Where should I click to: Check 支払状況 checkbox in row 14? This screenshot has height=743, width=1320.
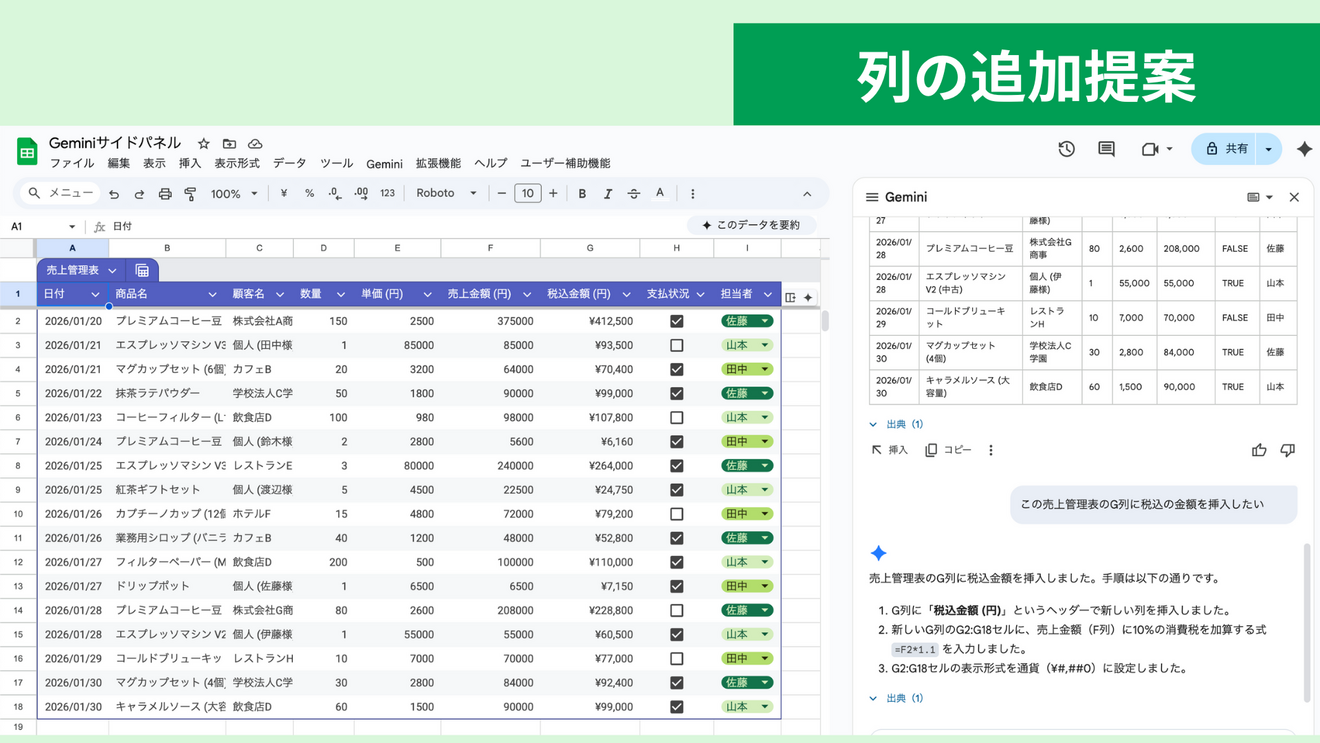[x=677, y=610]
